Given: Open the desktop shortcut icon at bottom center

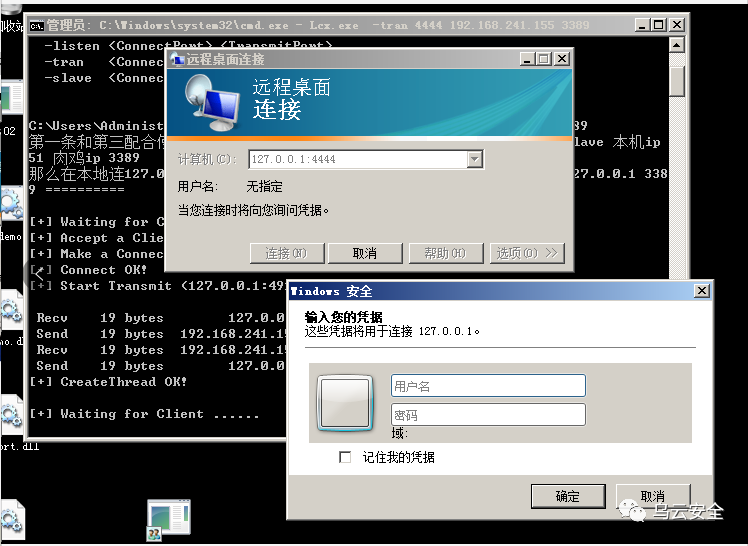Looking at the screenshot, I should click(x=168, y=519).
